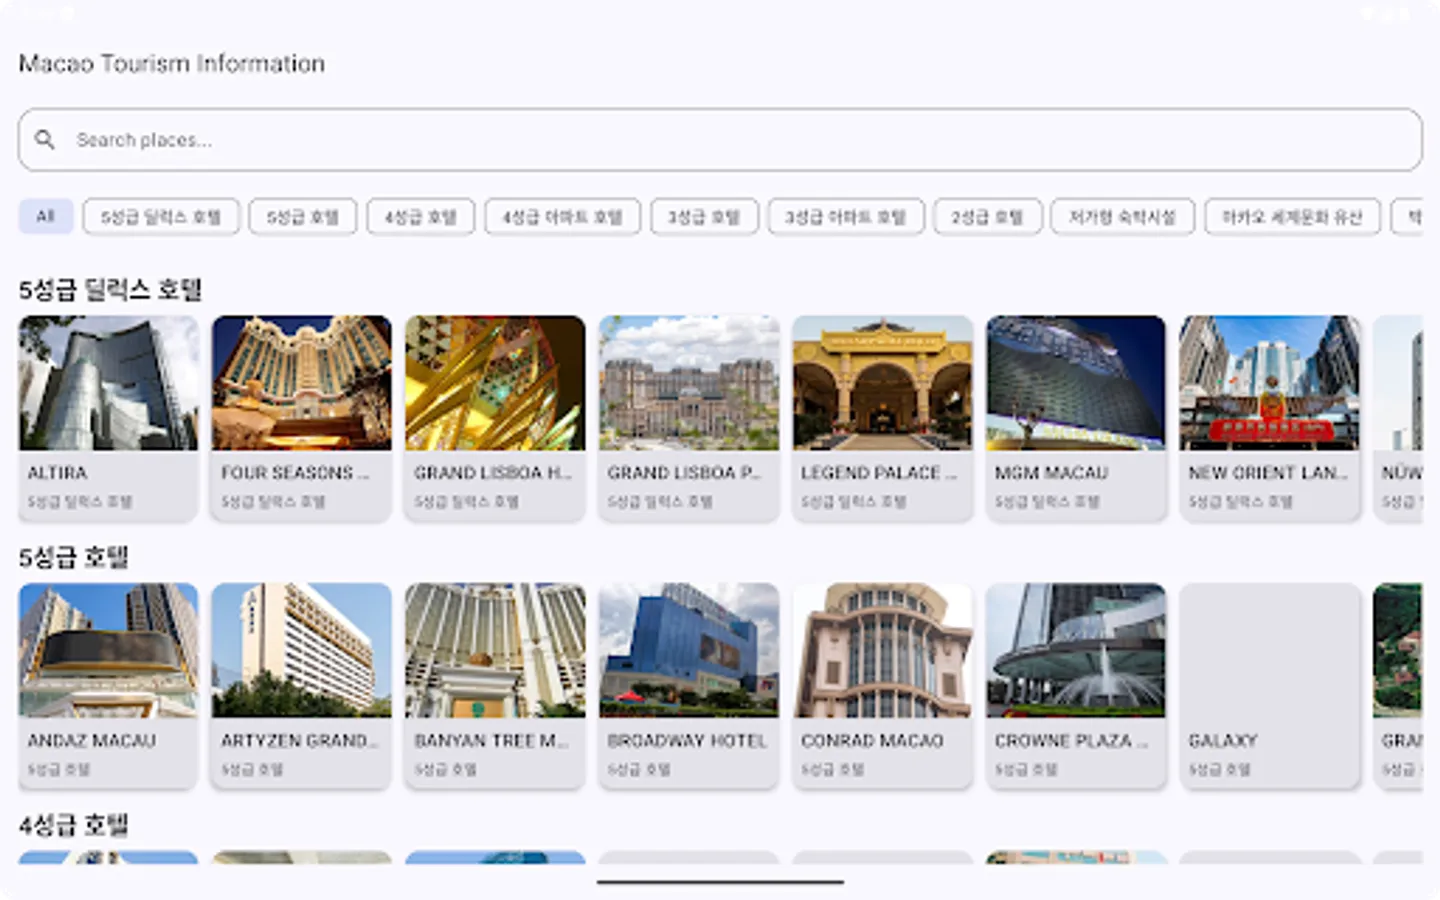The width and height of the screenshot is (1440, 900).
Task: Enable the 저가형 숙박시설 filter
Action: [x=1122, y=217]
